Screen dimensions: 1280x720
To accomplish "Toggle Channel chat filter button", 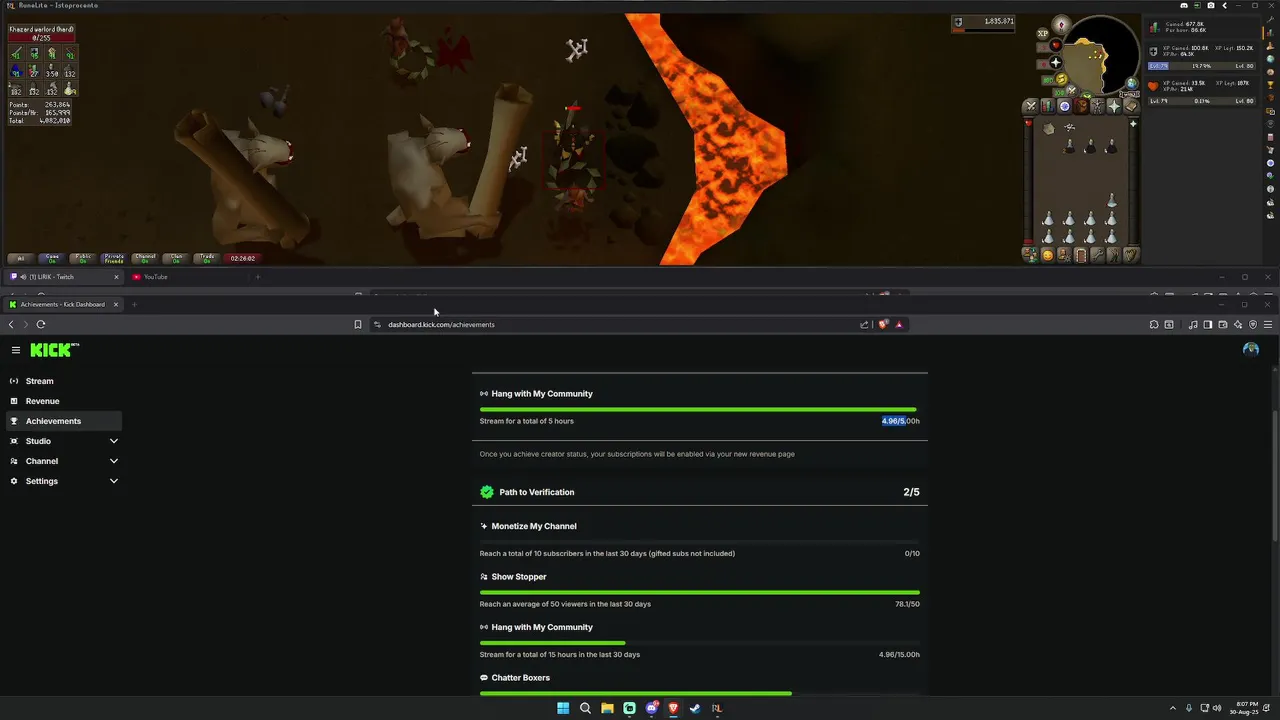I will pos(145,258).
